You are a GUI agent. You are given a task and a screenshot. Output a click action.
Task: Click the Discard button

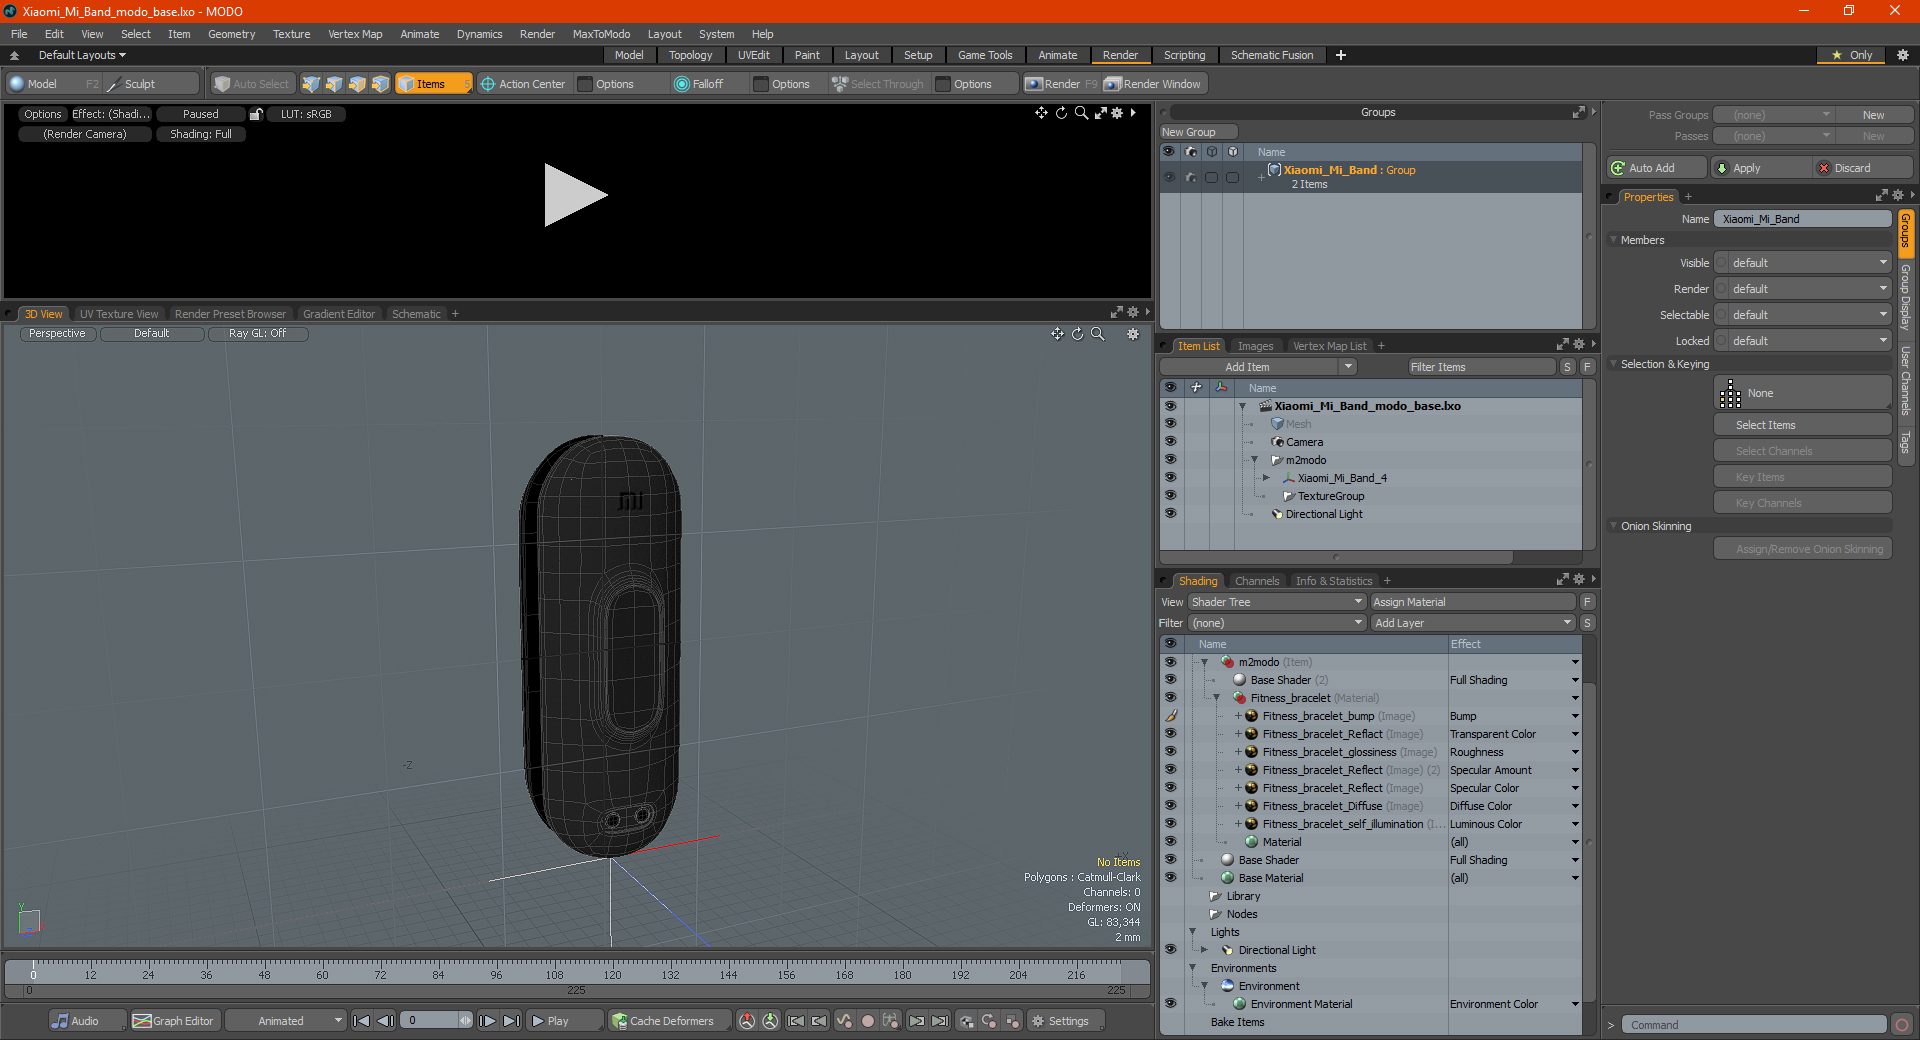1863,168
